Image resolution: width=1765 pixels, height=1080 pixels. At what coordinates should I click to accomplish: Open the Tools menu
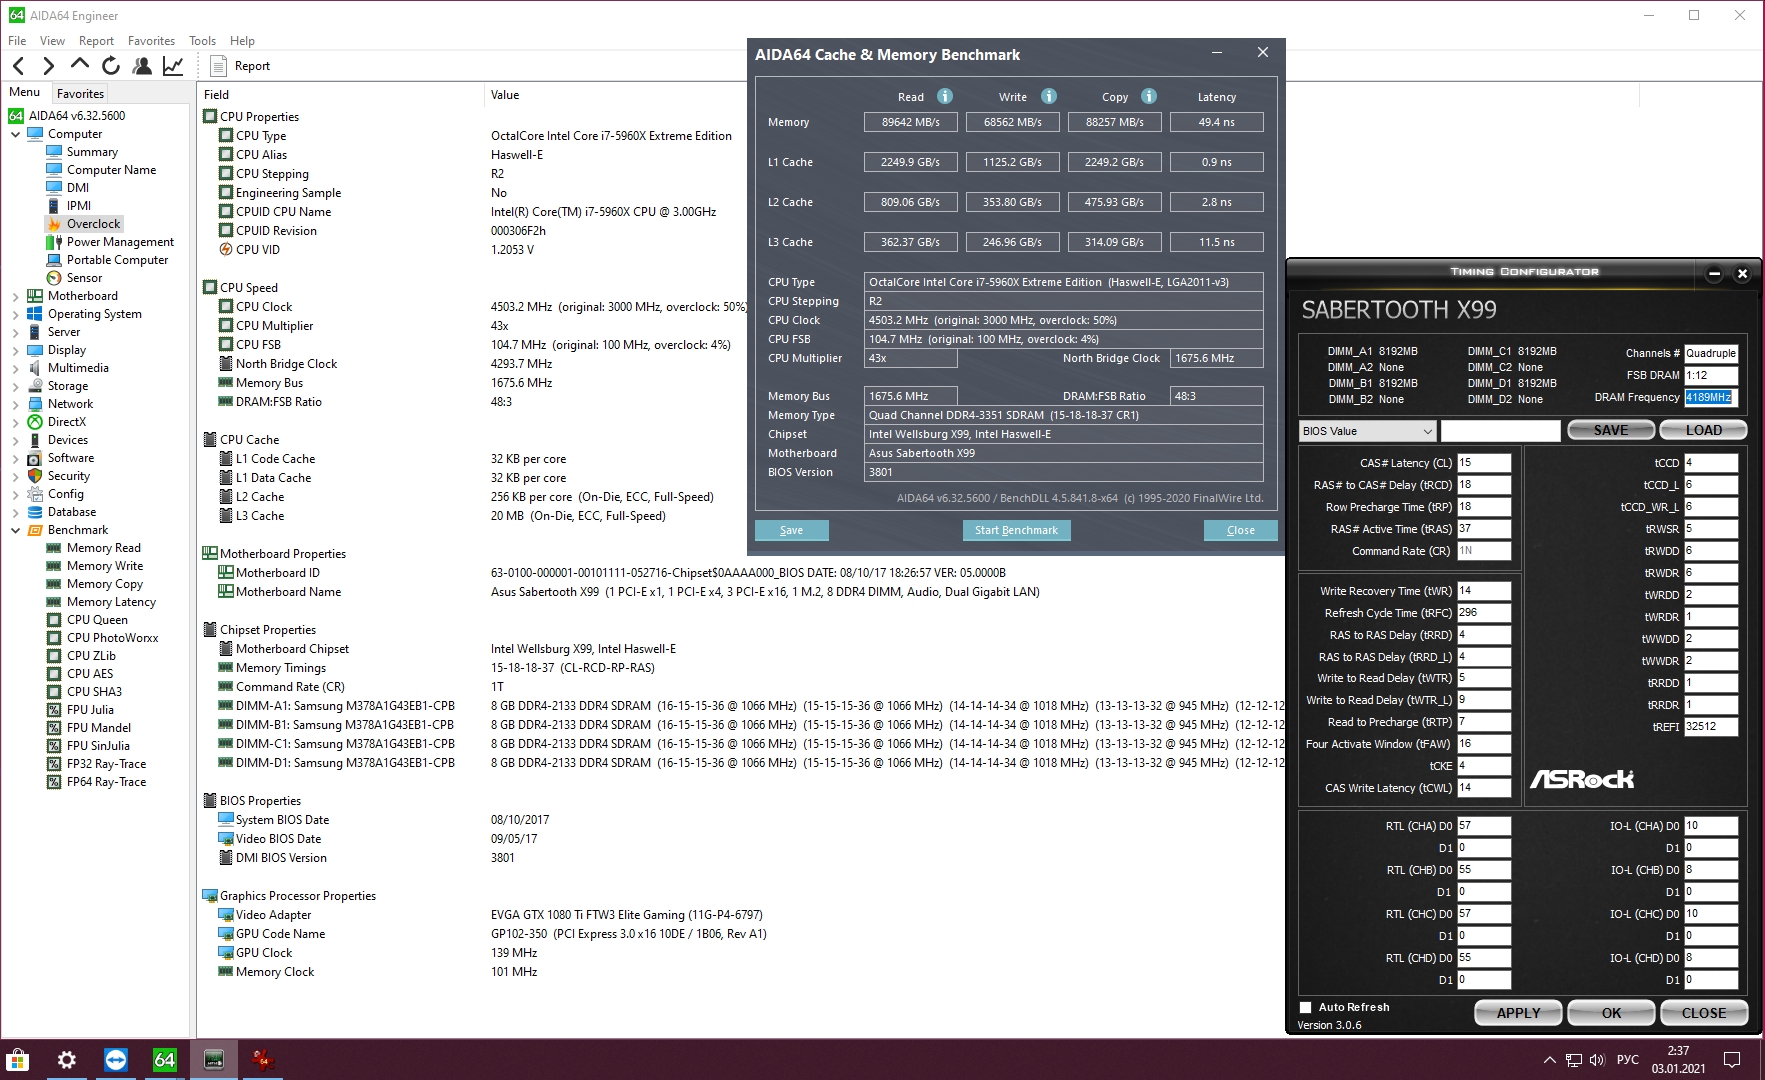(202, 41)
